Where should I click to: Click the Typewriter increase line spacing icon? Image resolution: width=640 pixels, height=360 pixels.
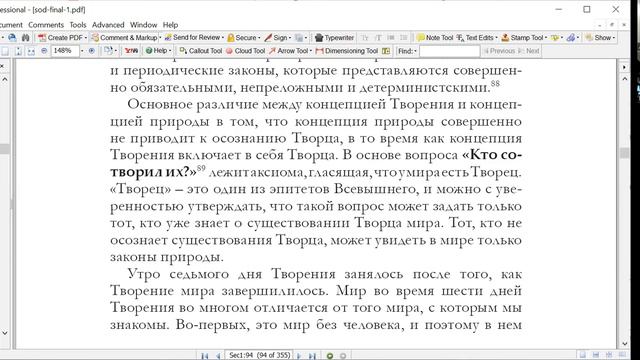click(404, 38)
